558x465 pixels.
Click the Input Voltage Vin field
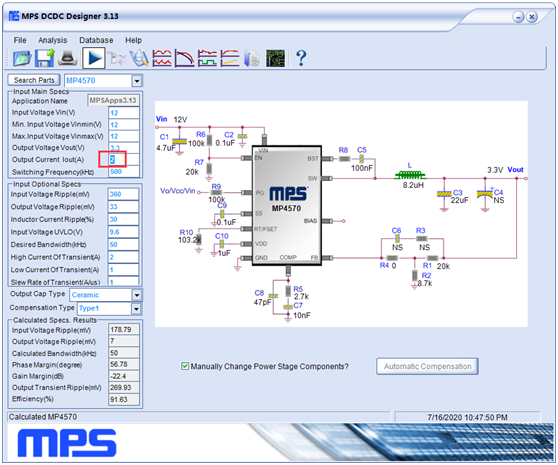124,113
